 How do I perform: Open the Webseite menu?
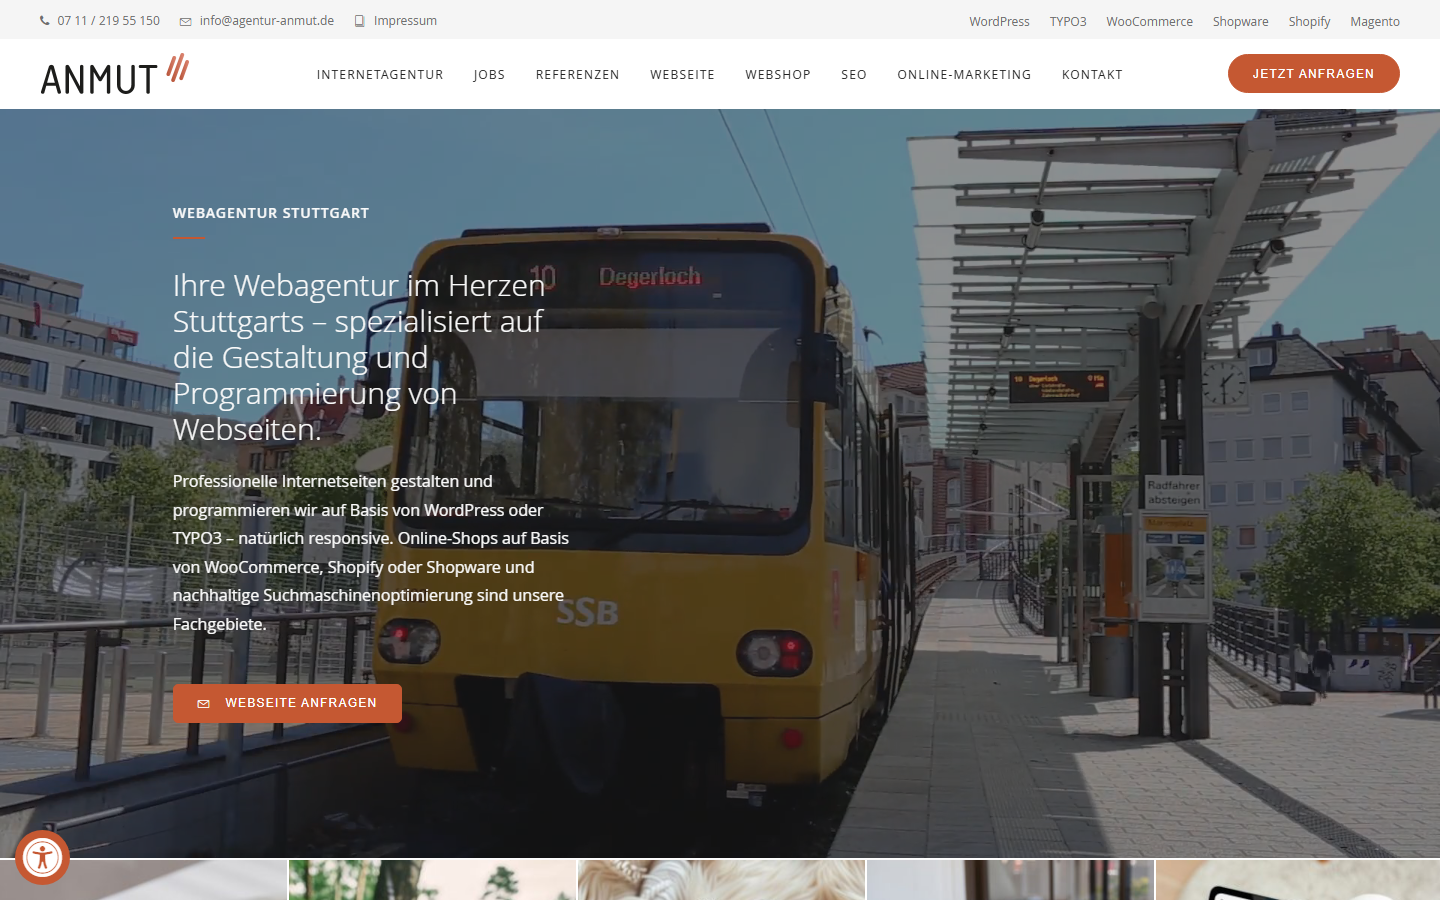pyautogui.click(x=682, y=75)
